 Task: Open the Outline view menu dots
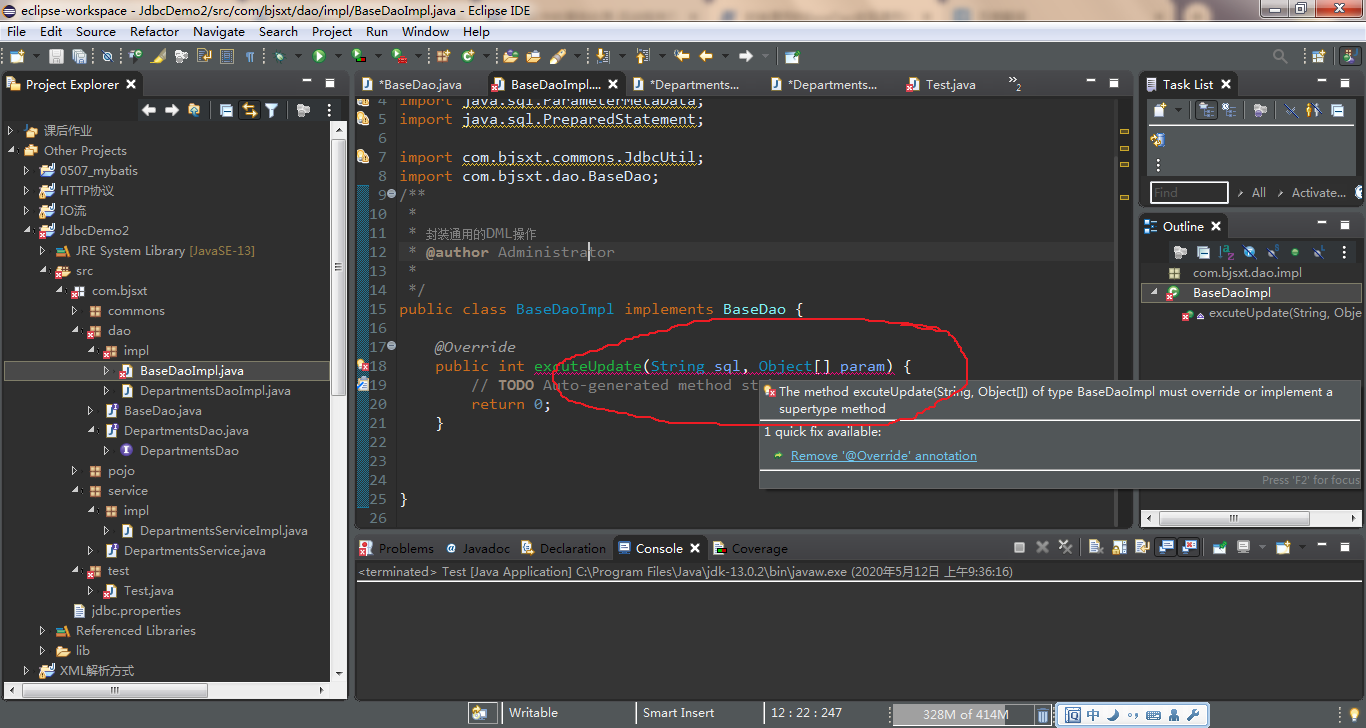1344,252
